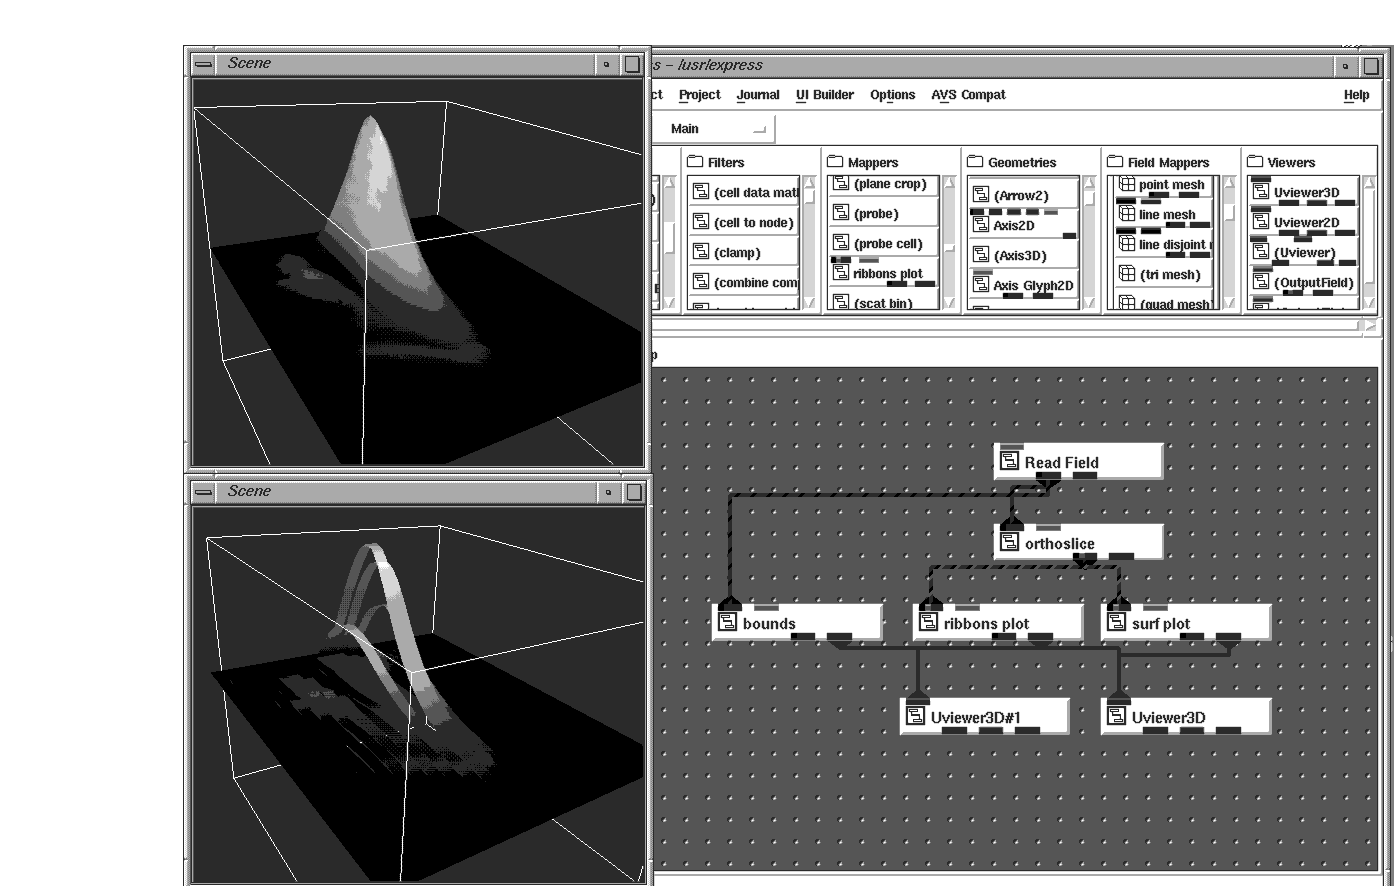
Task: Open the Project menu
Action: pos(699,95)
